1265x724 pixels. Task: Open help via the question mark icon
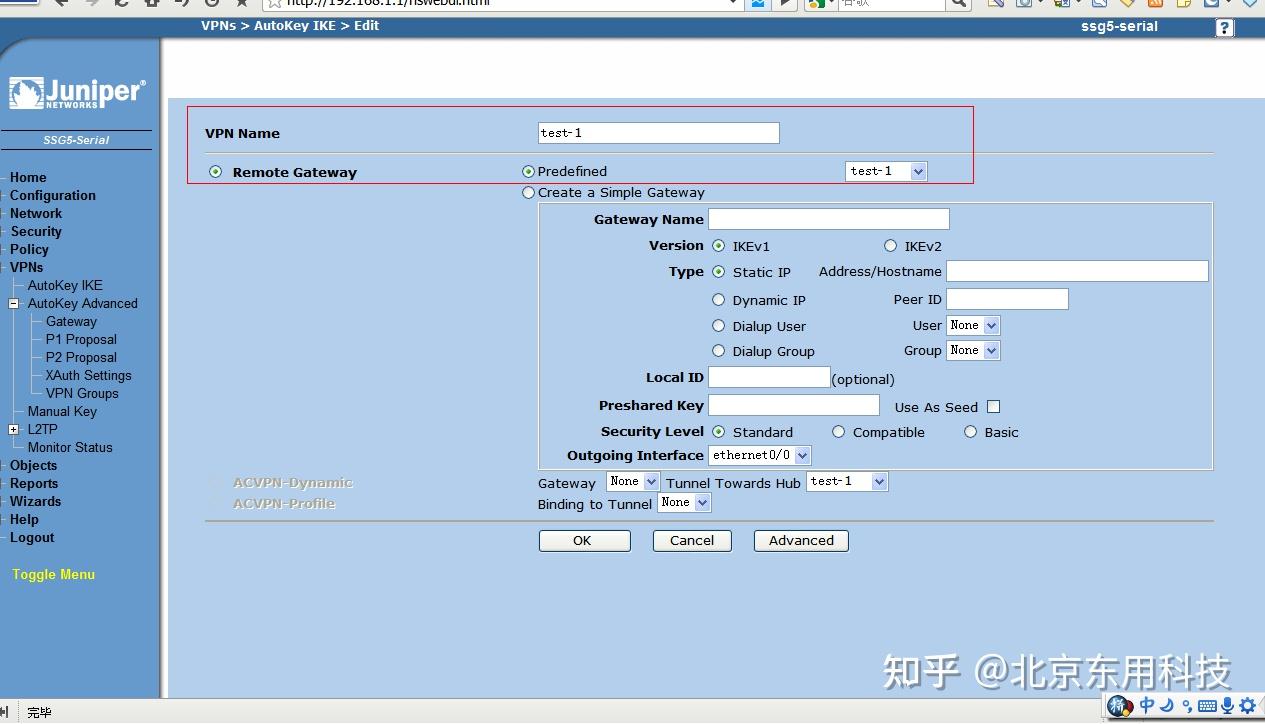tap(1224, 27)
